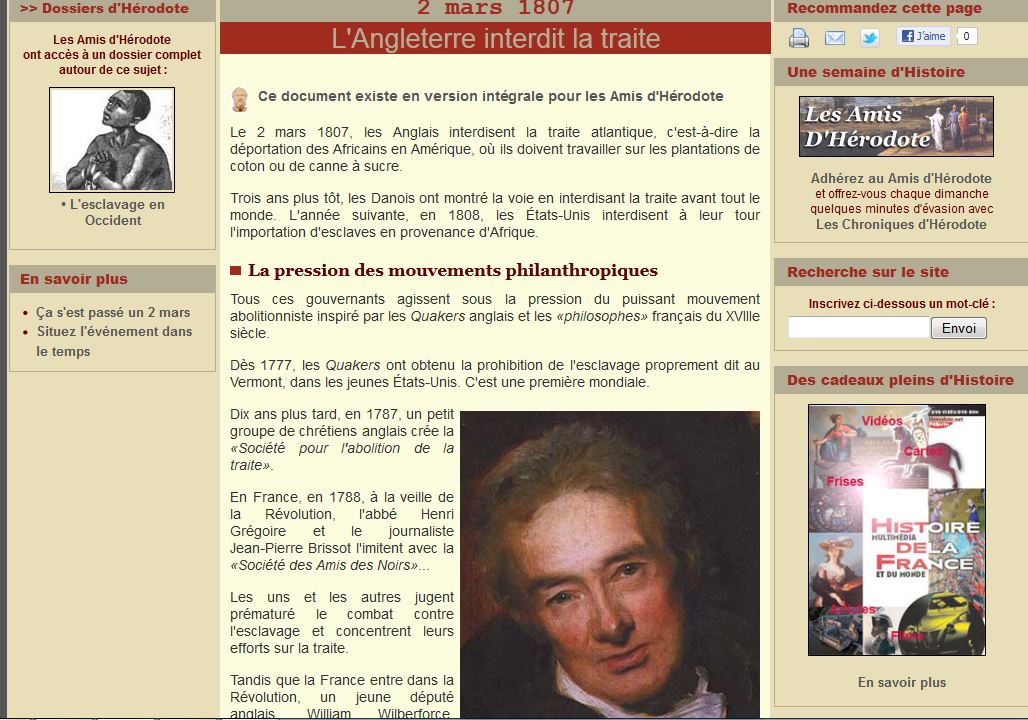This screenshot has height=720, width=1028.
Task: Click the small Herodote bust icon
Action: coord(240,98)
